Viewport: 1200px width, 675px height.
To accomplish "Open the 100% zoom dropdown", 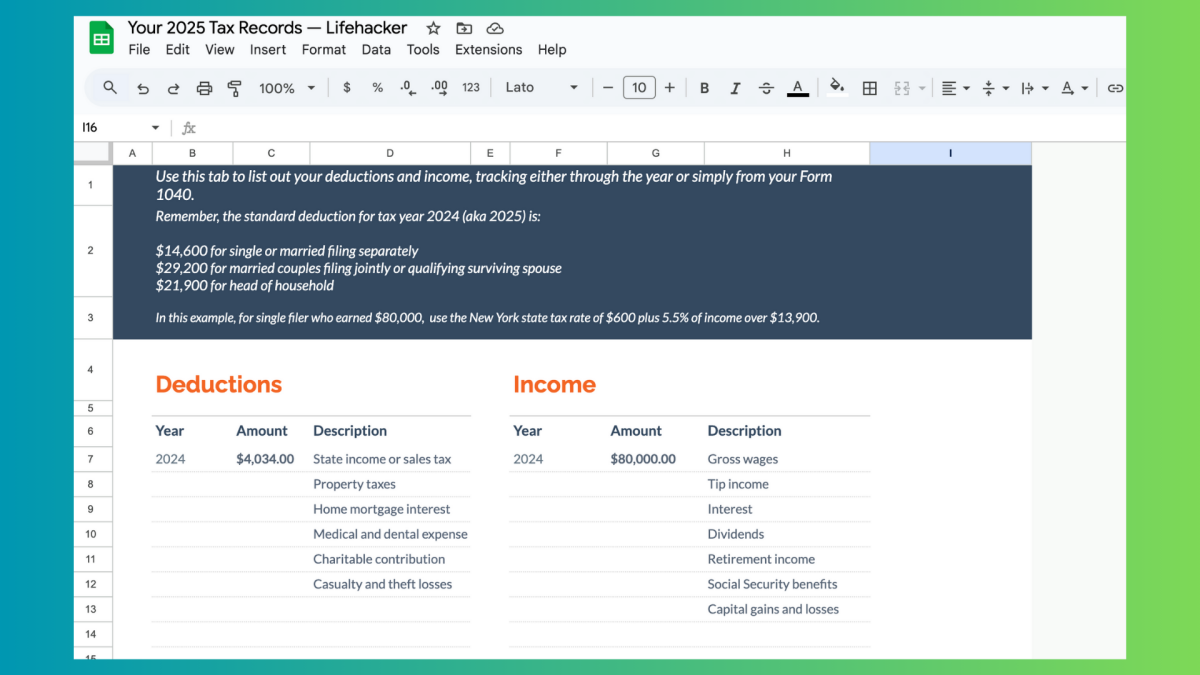I will coord(286,88).
